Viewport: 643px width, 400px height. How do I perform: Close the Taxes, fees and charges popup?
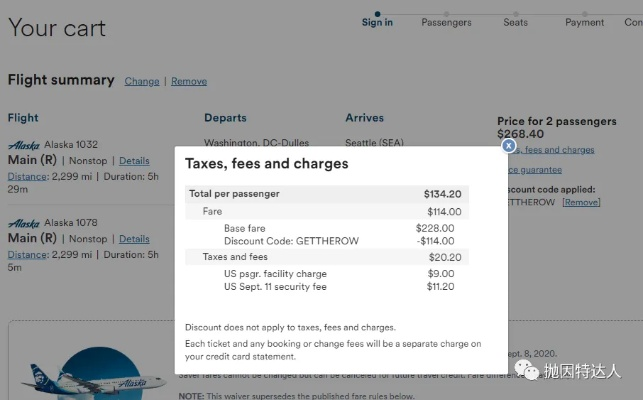pos(508,145)
